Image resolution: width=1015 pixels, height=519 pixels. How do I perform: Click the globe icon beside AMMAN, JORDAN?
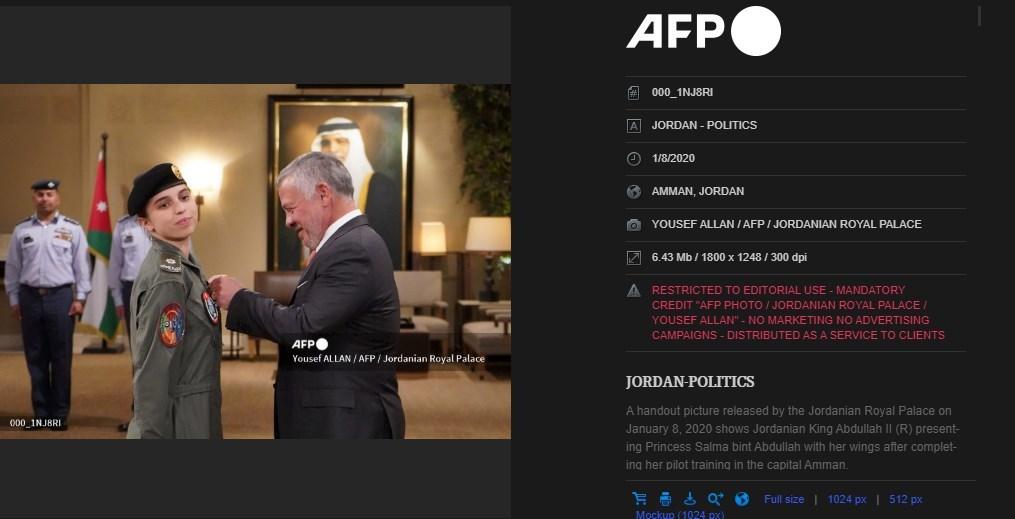(x=634, y=192)
